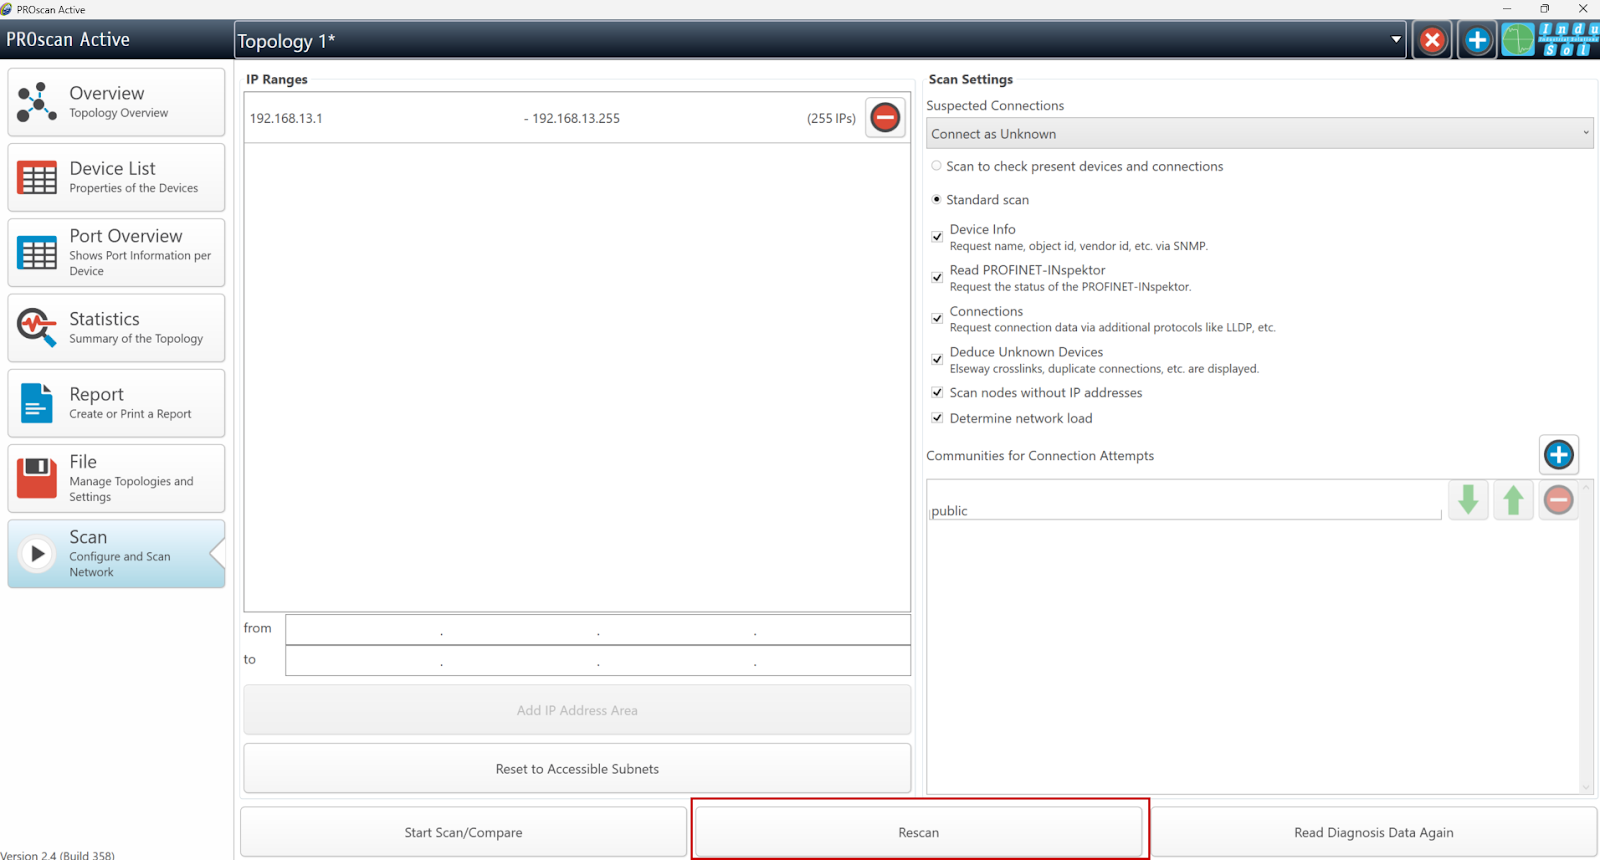Image resolution: width=1600 pixels, height=860 pixels.
Task: Click the red X delete topology icon
Action: pyautogui.click(x=1432, y=40)
